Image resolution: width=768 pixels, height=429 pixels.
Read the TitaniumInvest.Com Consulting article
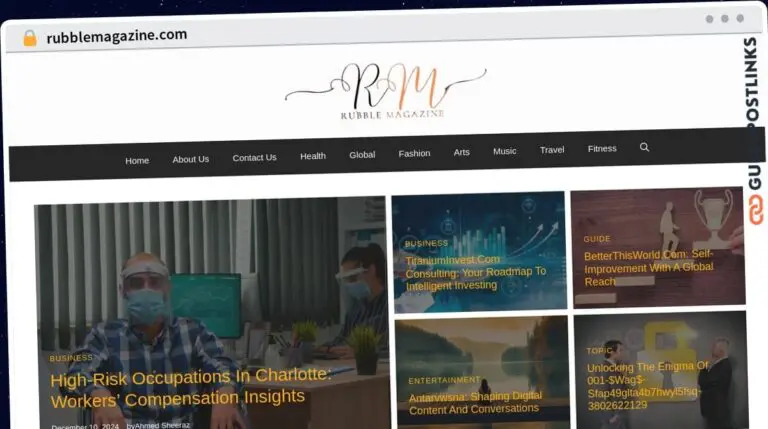pos(475,271)
